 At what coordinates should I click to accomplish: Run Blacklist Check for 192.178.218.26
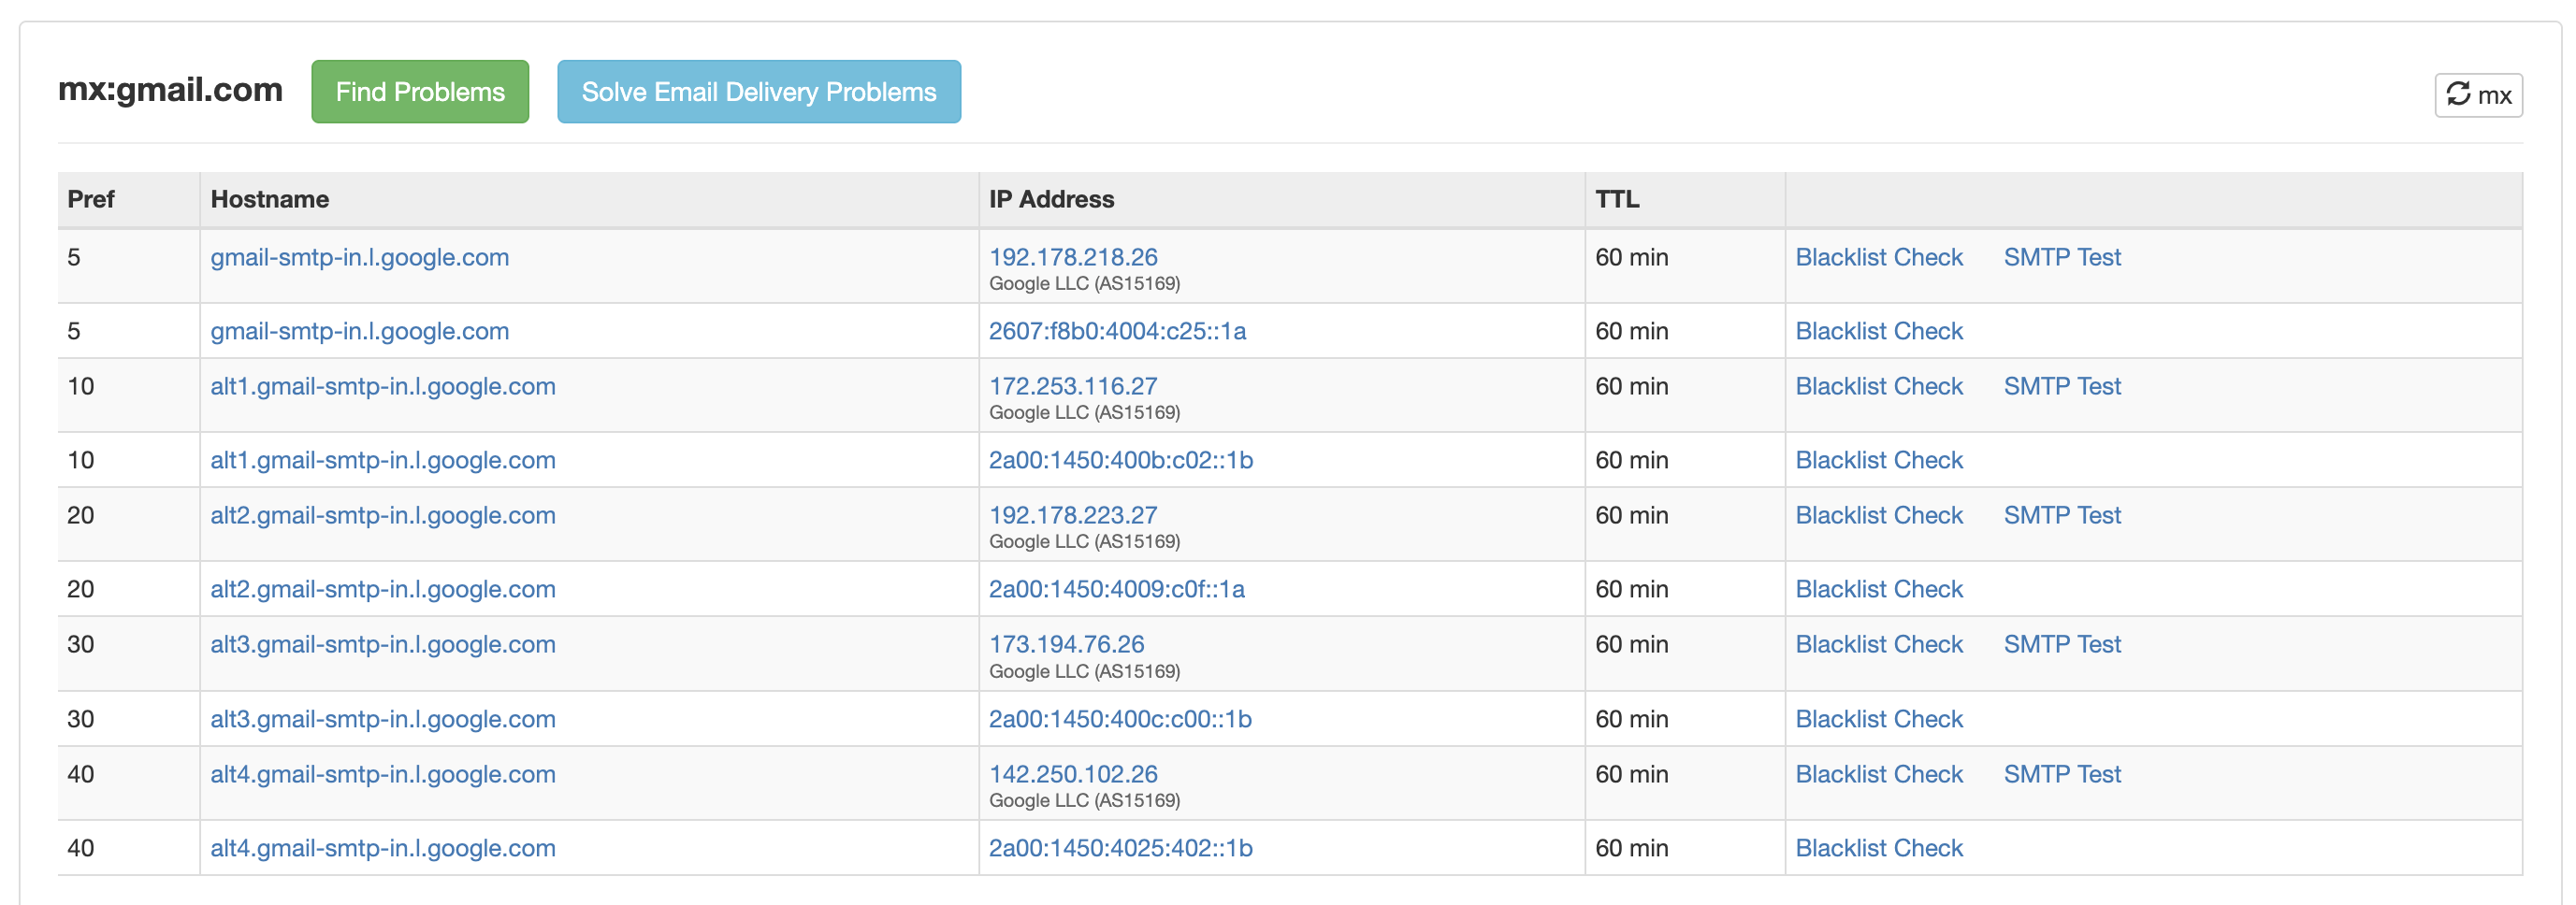(1878, 257)
